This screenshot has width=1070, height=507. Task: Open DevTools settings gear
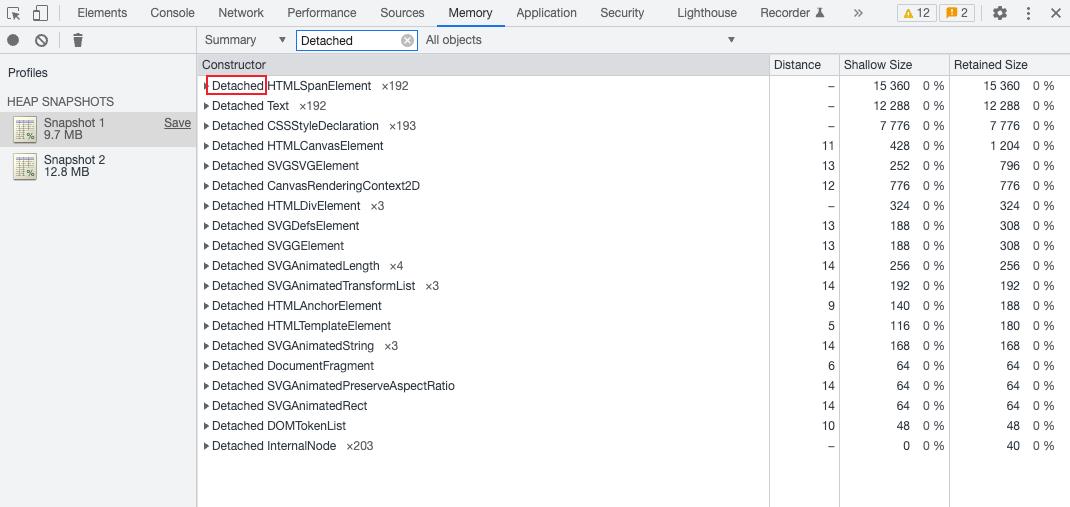point(1000,13)
